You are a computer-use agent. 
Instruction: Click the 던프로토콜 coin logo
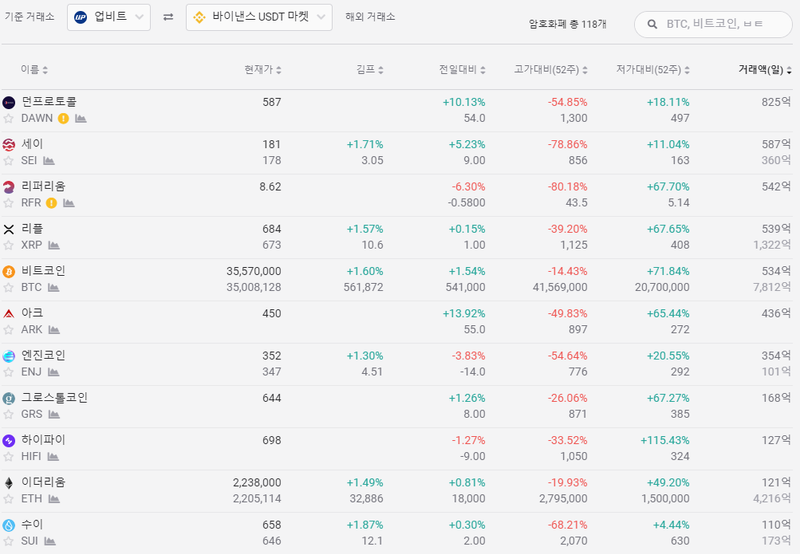click(9, 103)
